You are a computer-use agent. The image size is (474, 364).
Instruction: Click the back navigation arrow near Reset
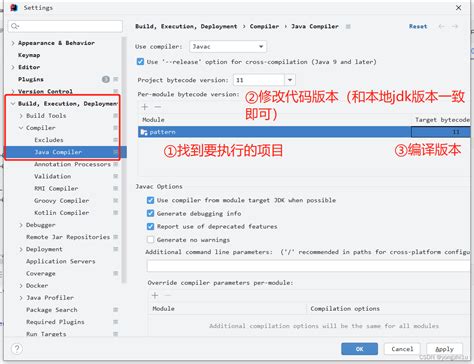point(442,26)
